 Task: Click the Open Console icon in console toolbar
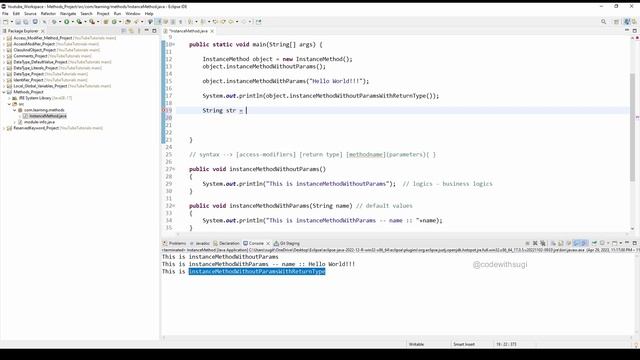pyautogui.click(x=614, y=243)
